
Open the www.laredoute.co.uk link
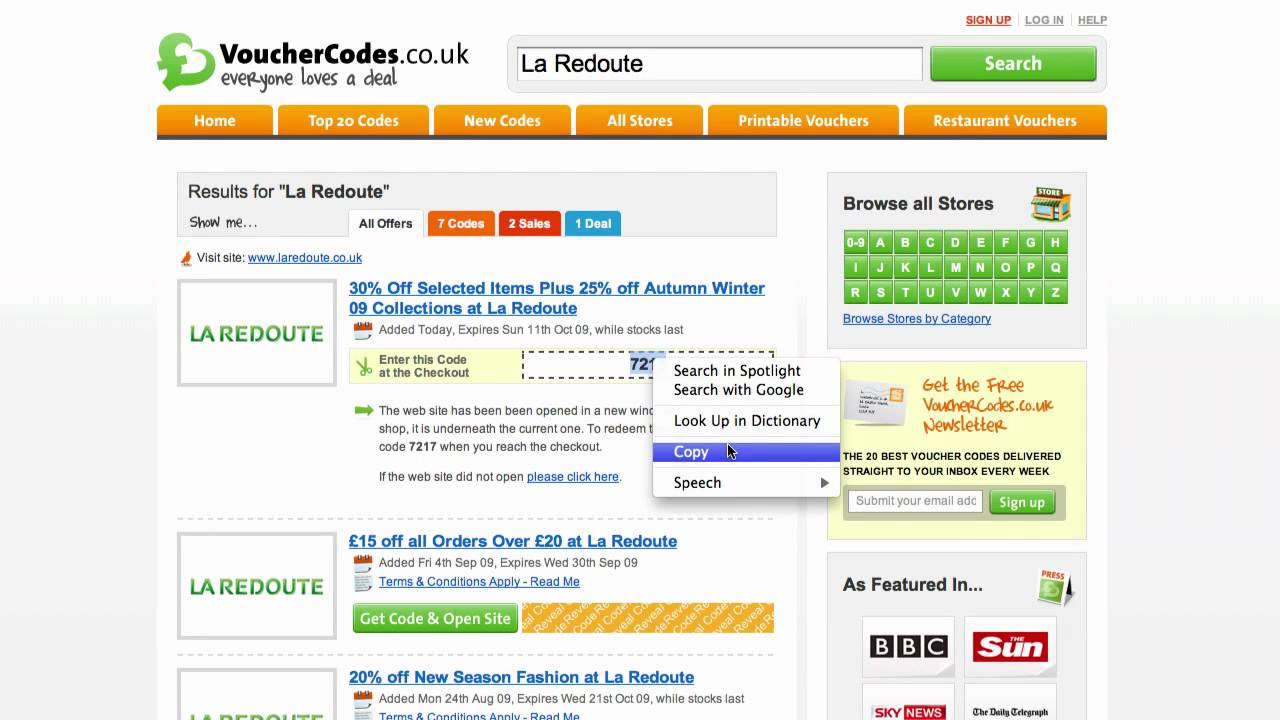[305, 258]
